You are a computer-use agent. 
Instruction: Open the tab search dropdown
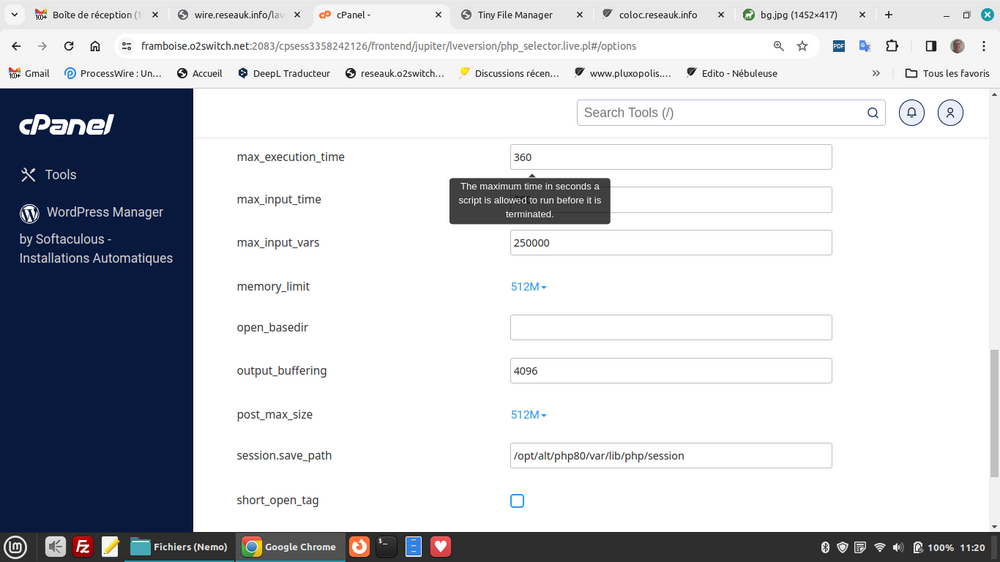14,15
